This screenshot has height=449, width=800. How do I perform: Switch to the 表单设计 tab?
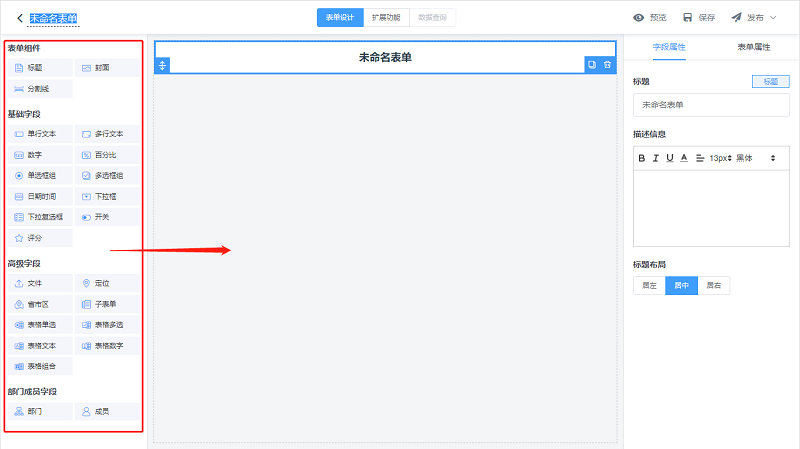[x=340, y=18]
